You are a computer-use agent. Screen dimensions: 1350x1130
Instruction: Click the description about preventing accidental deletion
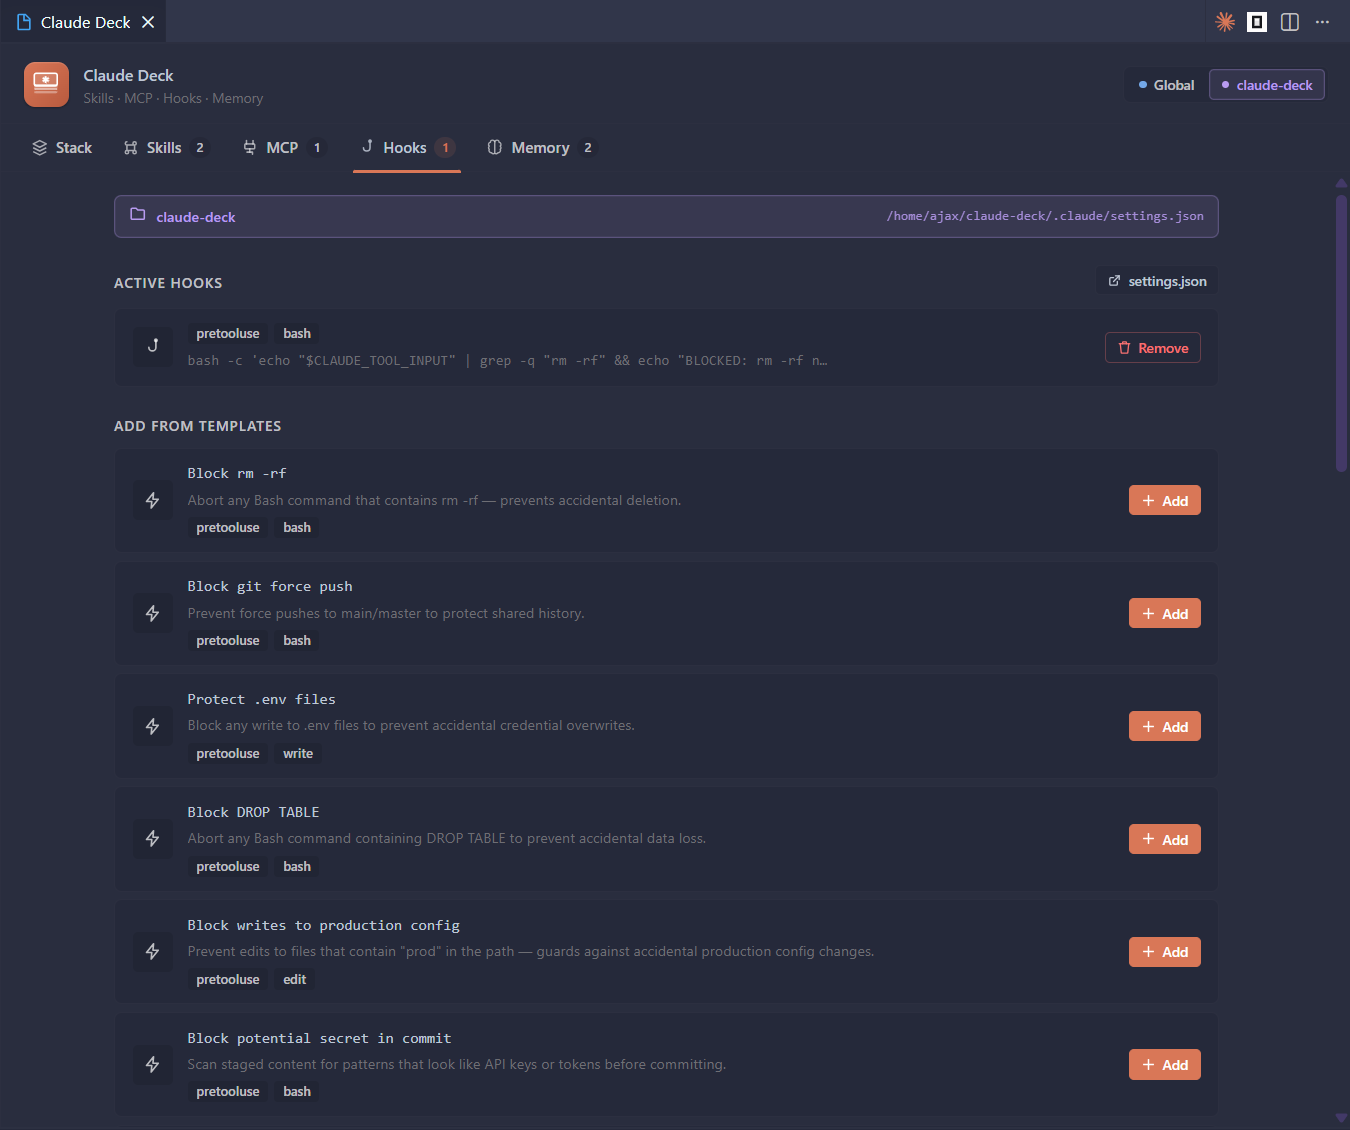click(434, 500)
